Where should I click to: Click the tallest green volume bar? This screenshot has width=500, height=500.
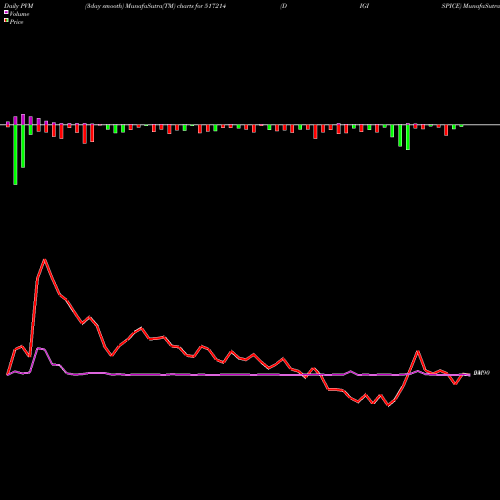(15, 155)
